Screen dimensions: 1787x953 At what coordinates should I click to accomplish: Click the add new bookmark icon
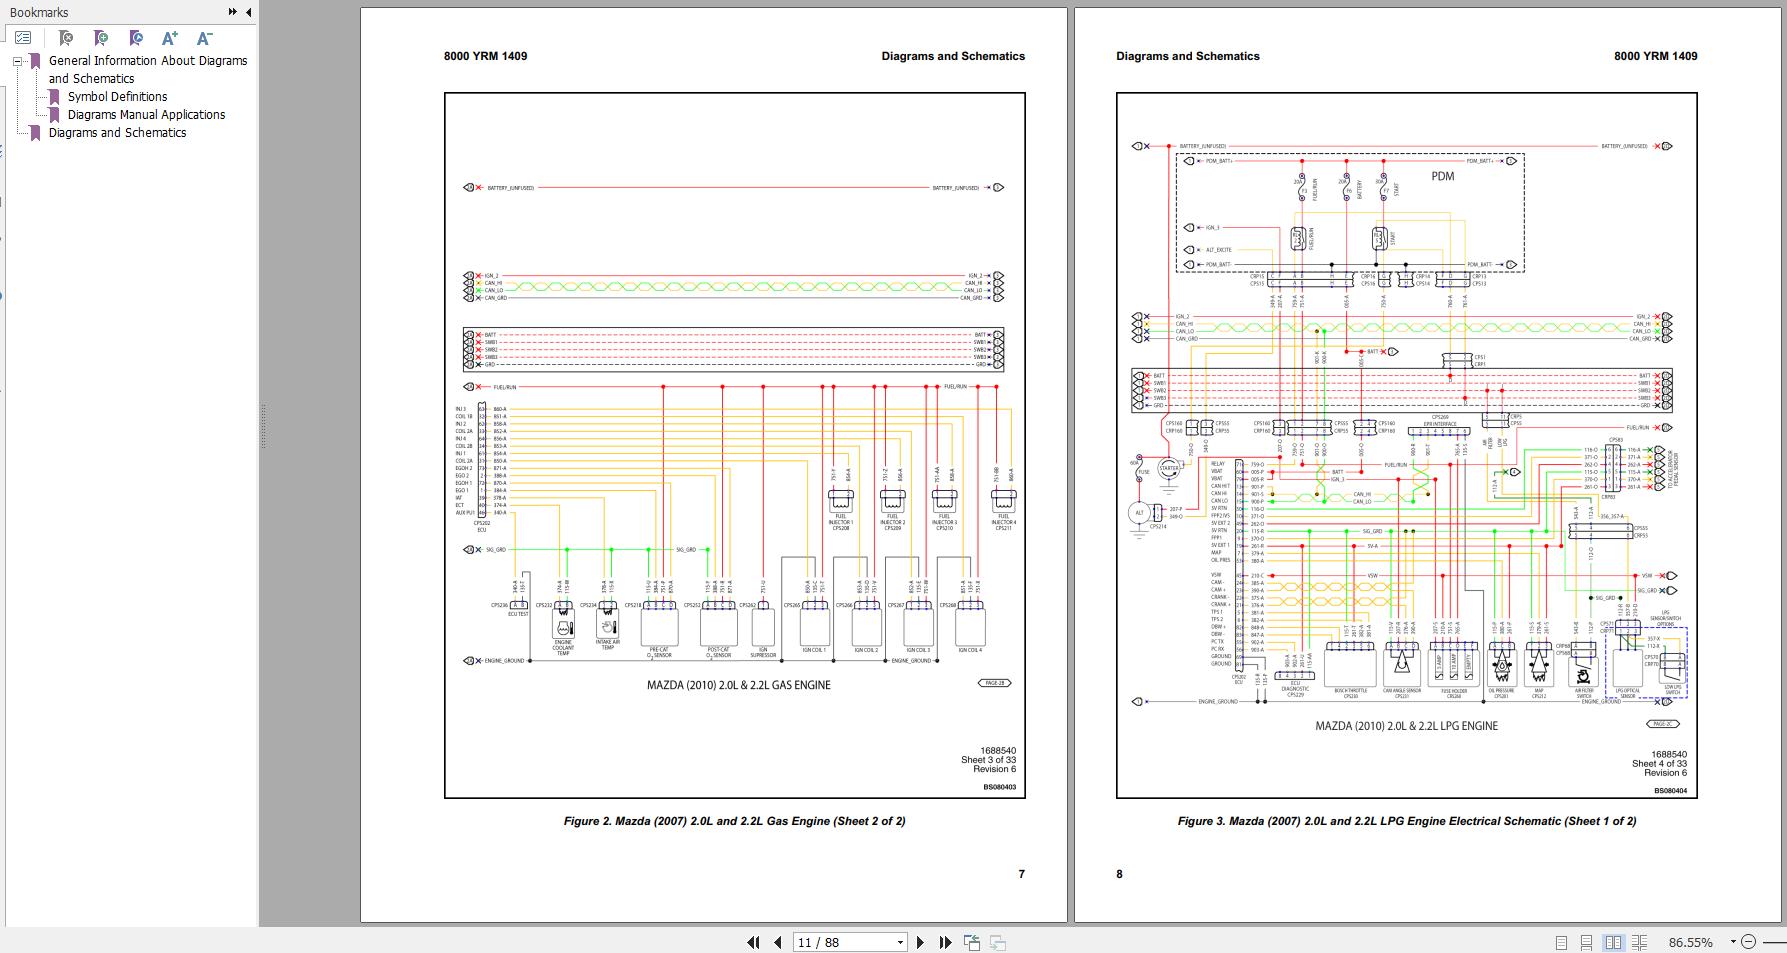[101, 38]
